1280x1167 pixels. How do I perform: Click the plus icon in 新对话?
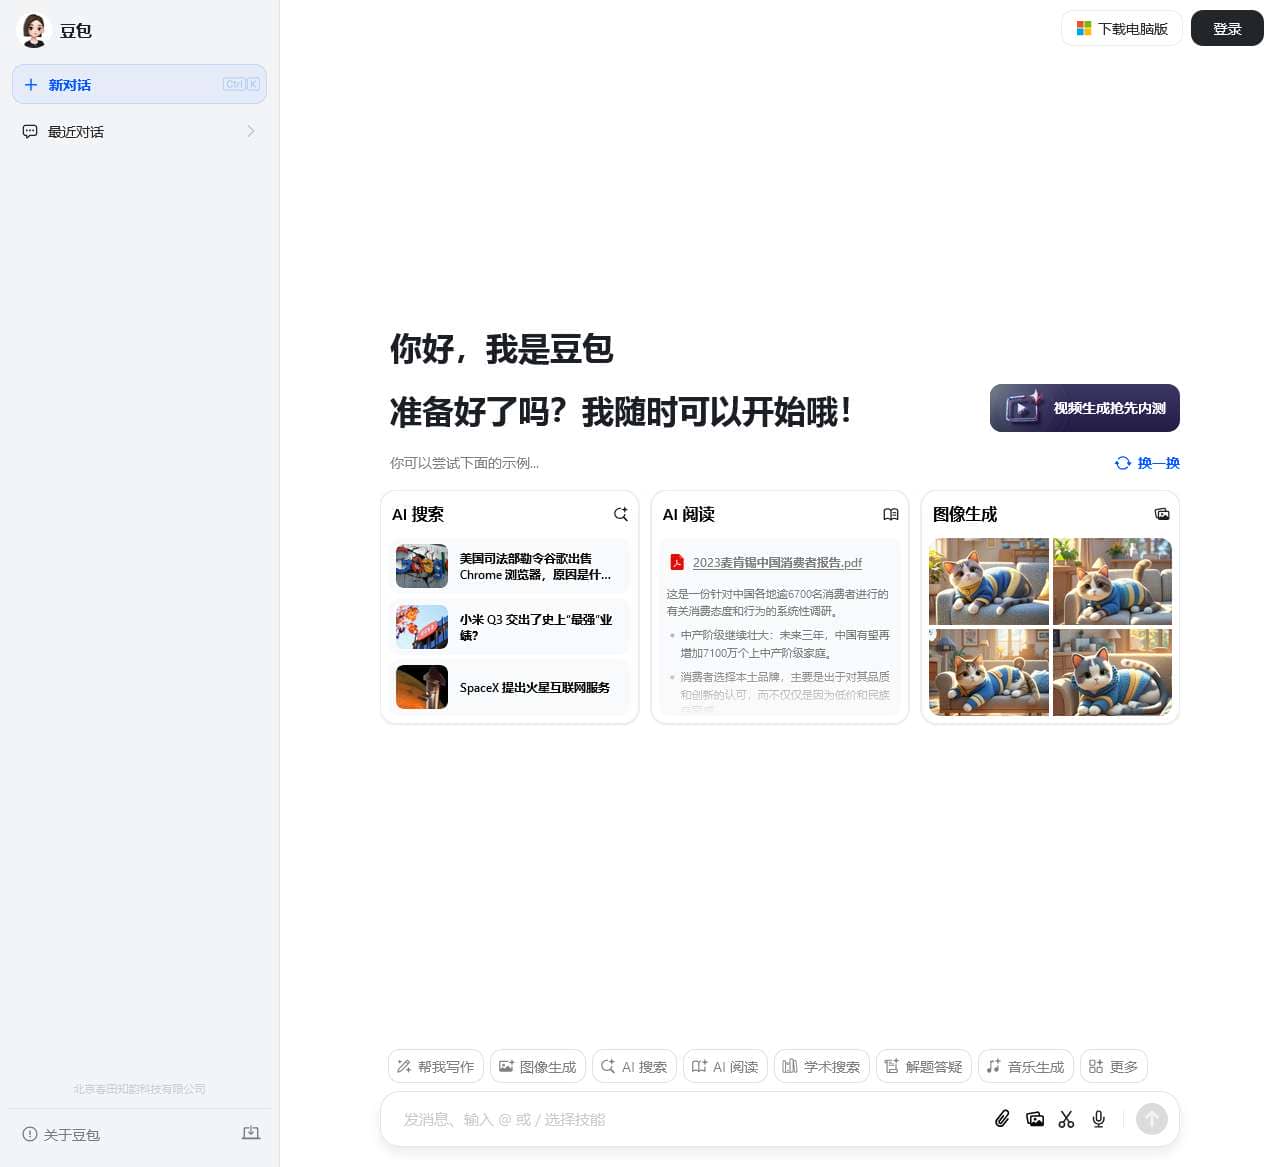click(x=31, y=85)
